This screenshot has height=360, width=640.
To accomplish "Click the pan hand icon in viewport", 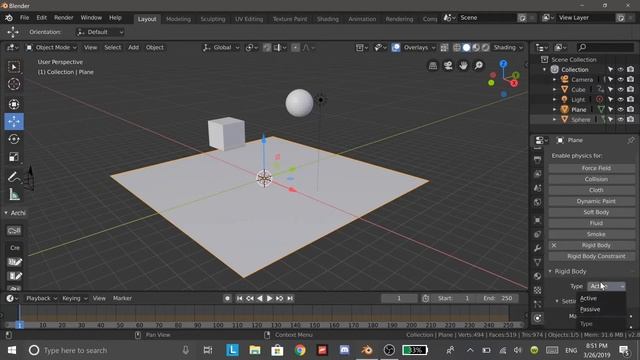I will [x=463, y=66].
